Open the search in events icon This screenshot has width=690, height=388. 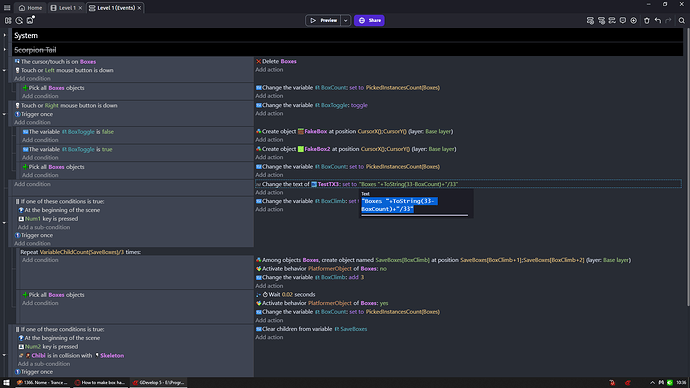[682, 20]
